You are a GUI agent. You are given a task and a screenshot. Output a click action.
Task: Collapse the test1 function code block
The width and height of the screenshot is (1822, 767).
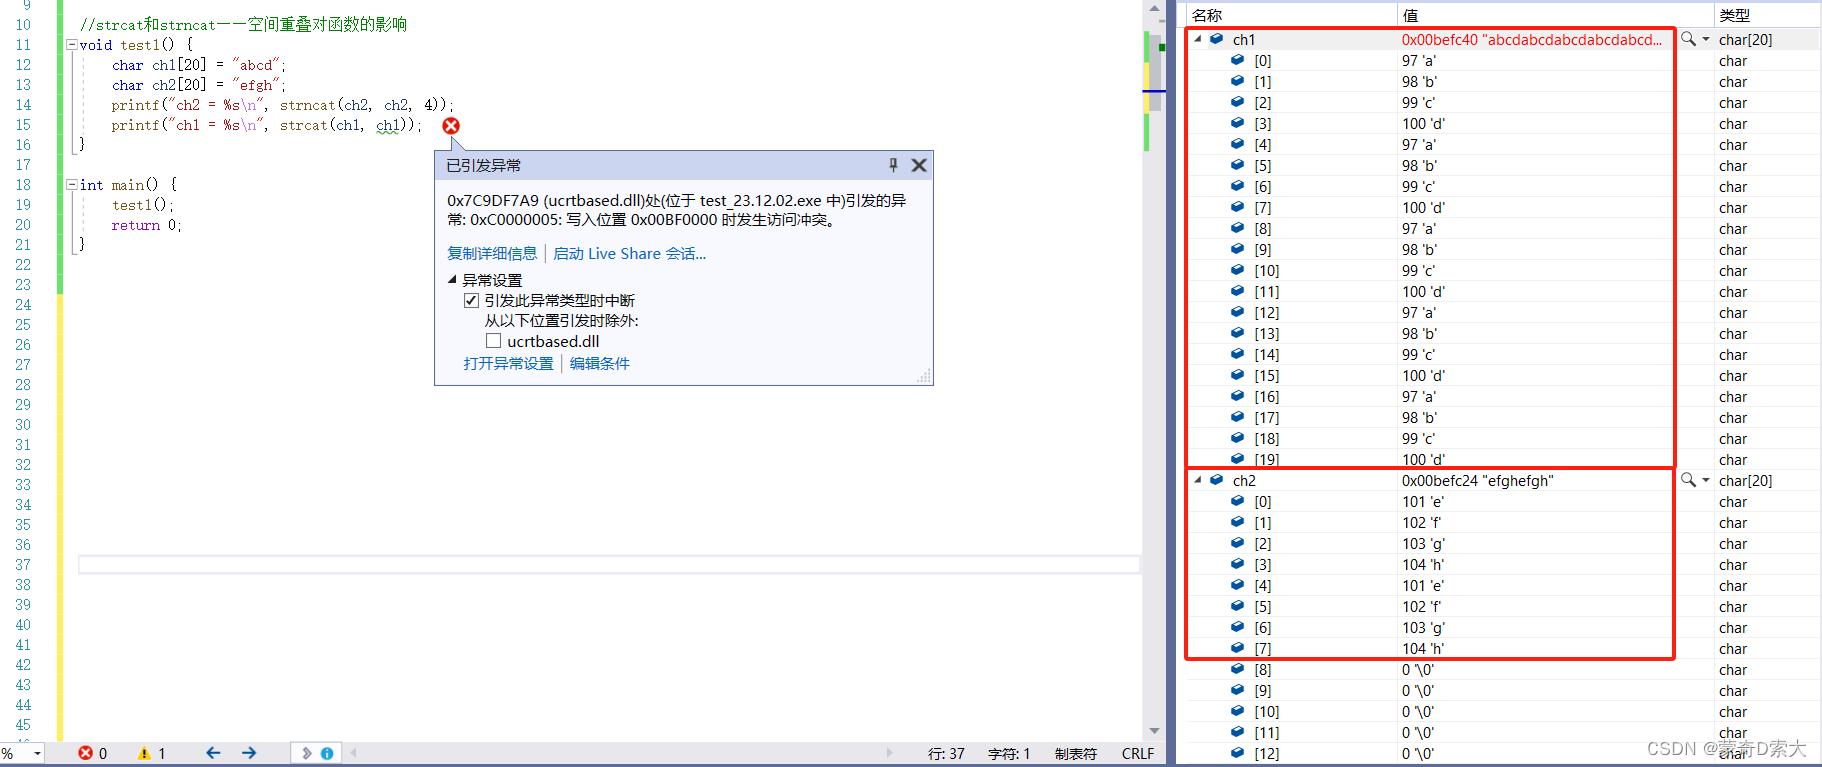(x=72, y=44)
